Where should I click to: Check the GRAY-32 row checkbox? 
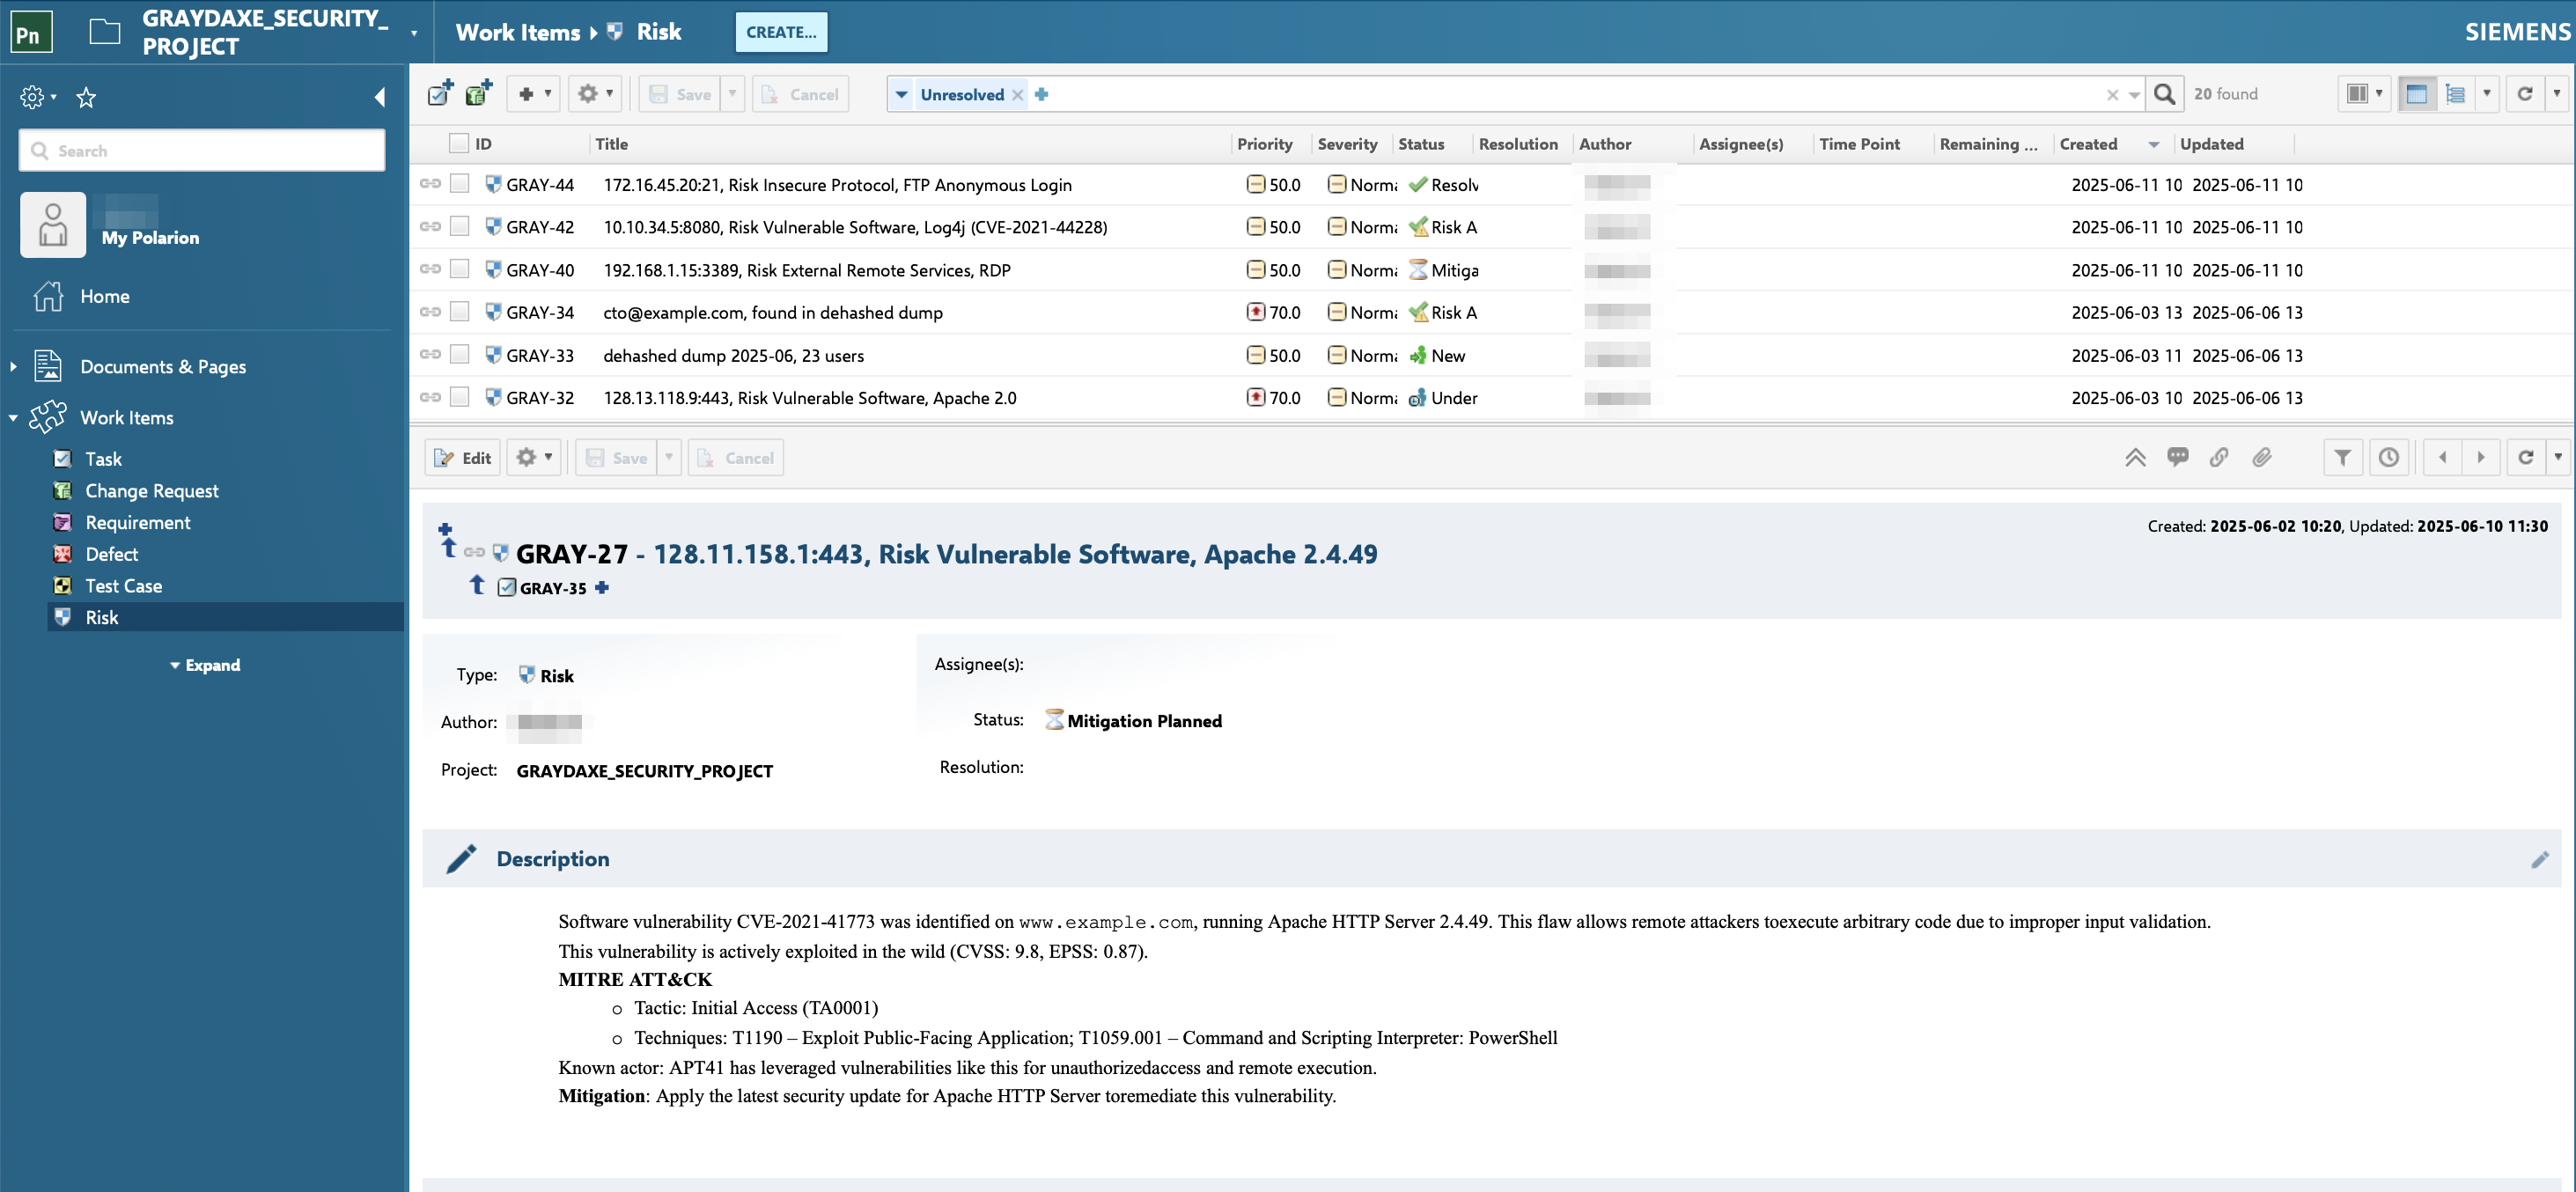point(459,397)
